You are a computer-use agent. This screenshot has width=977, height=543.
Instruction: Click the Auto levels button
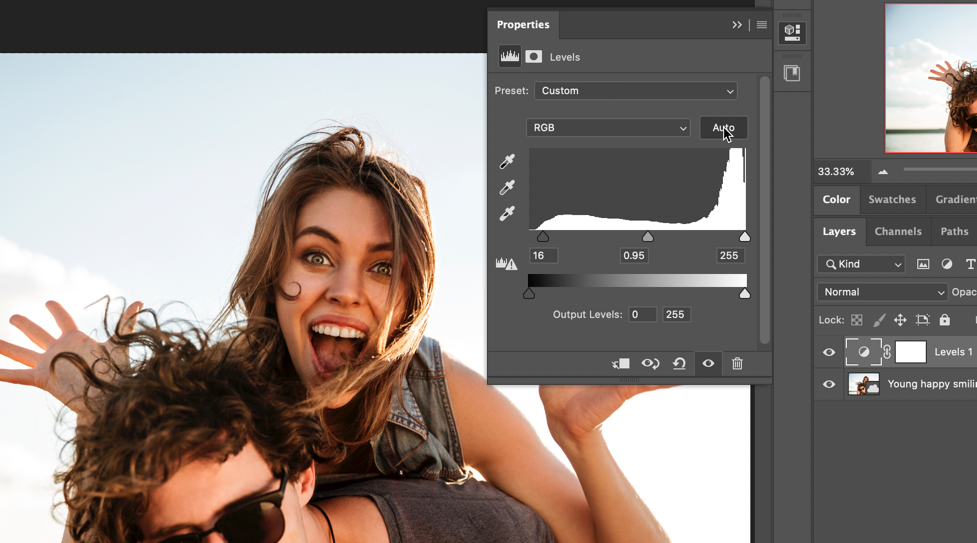(x=723, y=128)
